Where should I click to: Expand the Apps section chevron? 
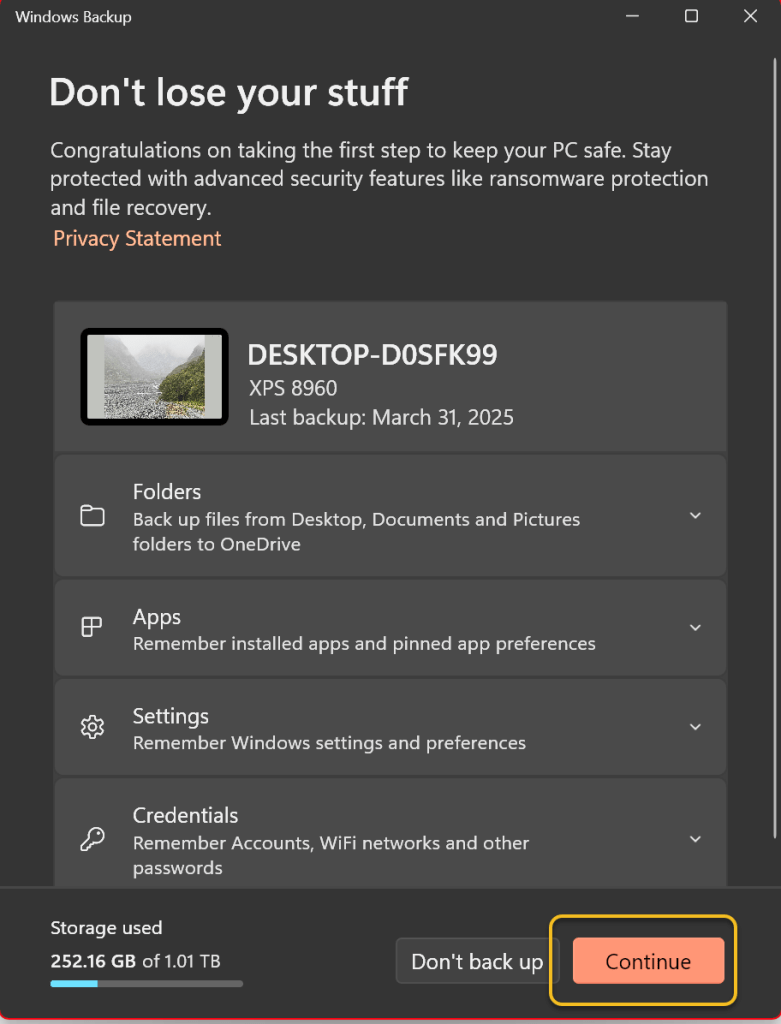[x=695, y=628]
